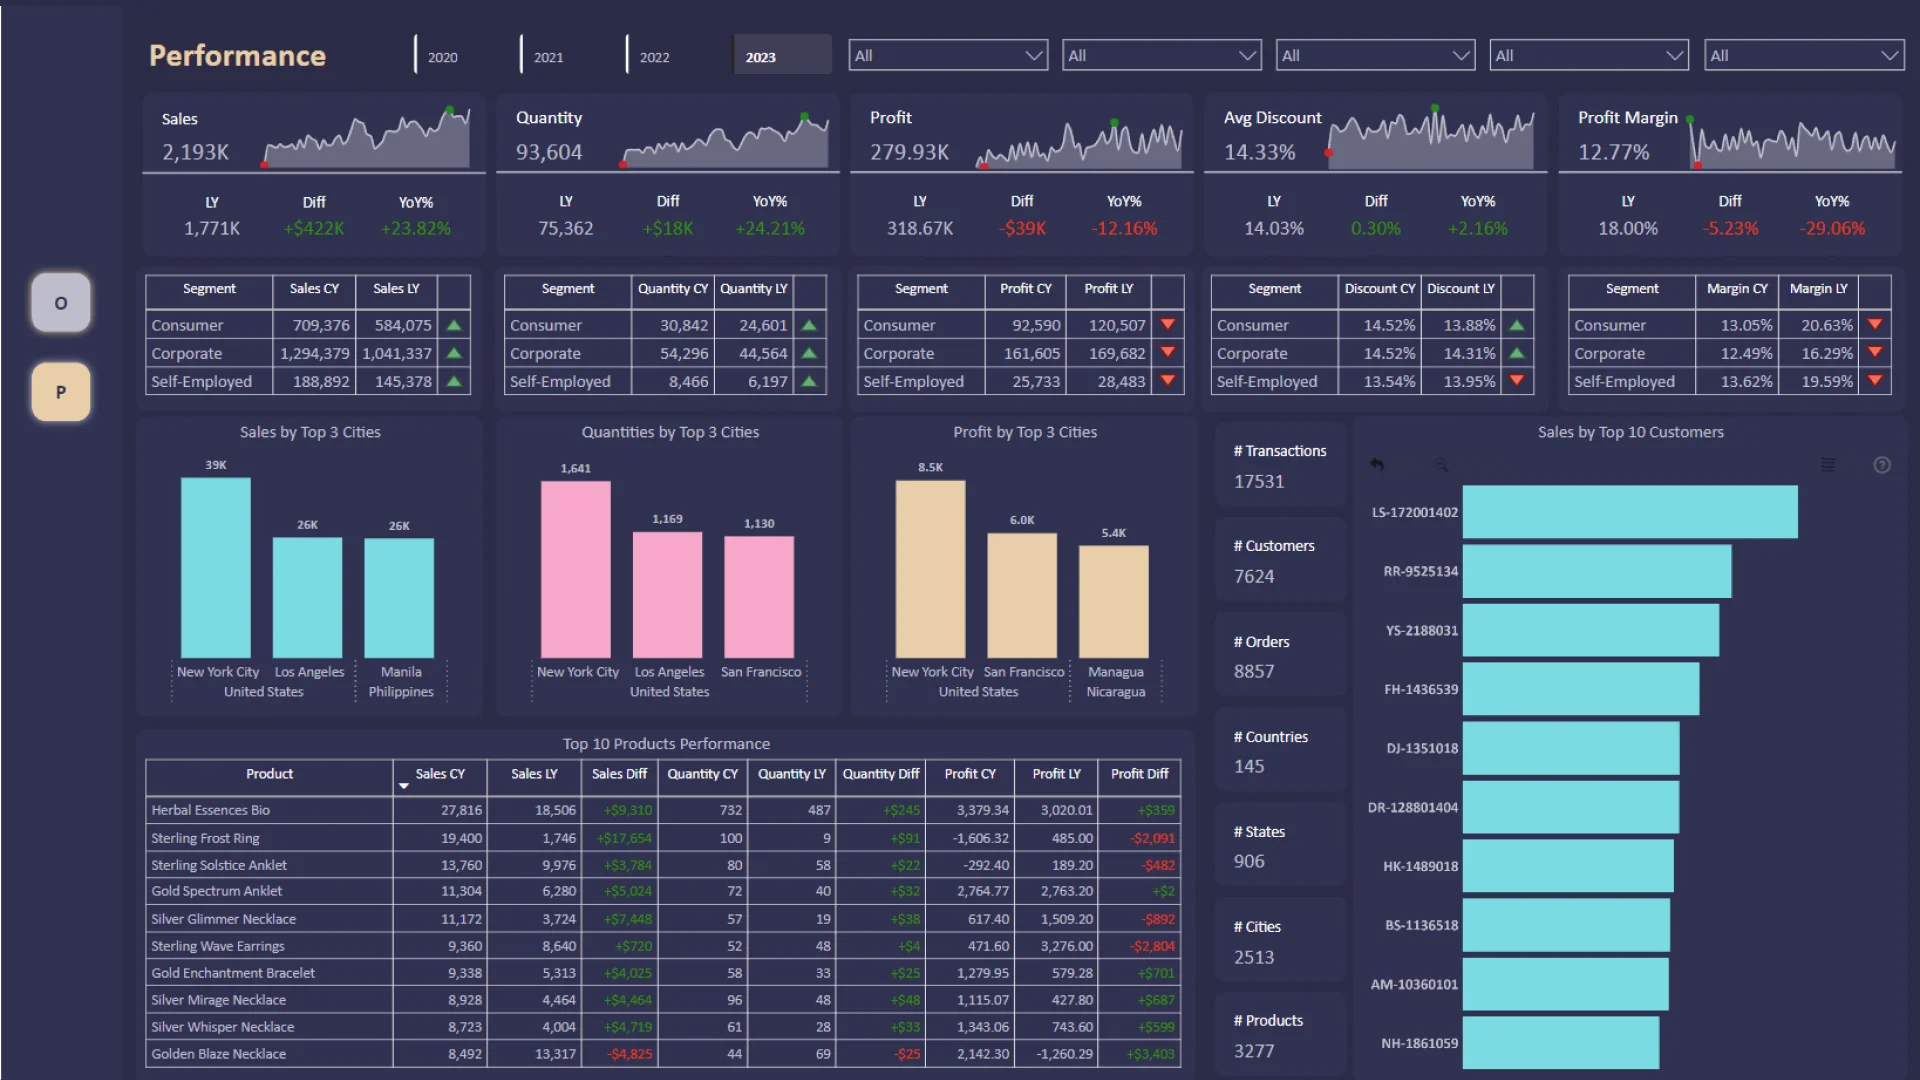Click the sort arrow under Sales CY in products table
The width and height of the screenshot is (1920, 1080).
(x=404, y=786)
